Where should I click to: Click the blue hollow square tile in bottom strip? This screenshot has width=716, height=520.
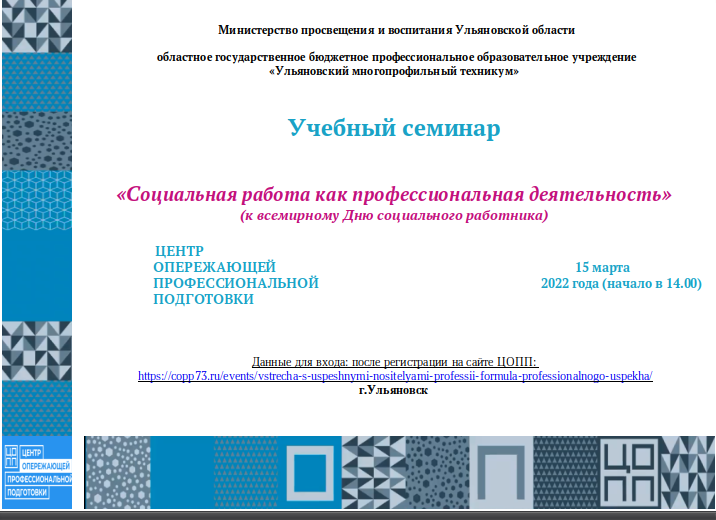pyautogui.click(x=311, y=472)
